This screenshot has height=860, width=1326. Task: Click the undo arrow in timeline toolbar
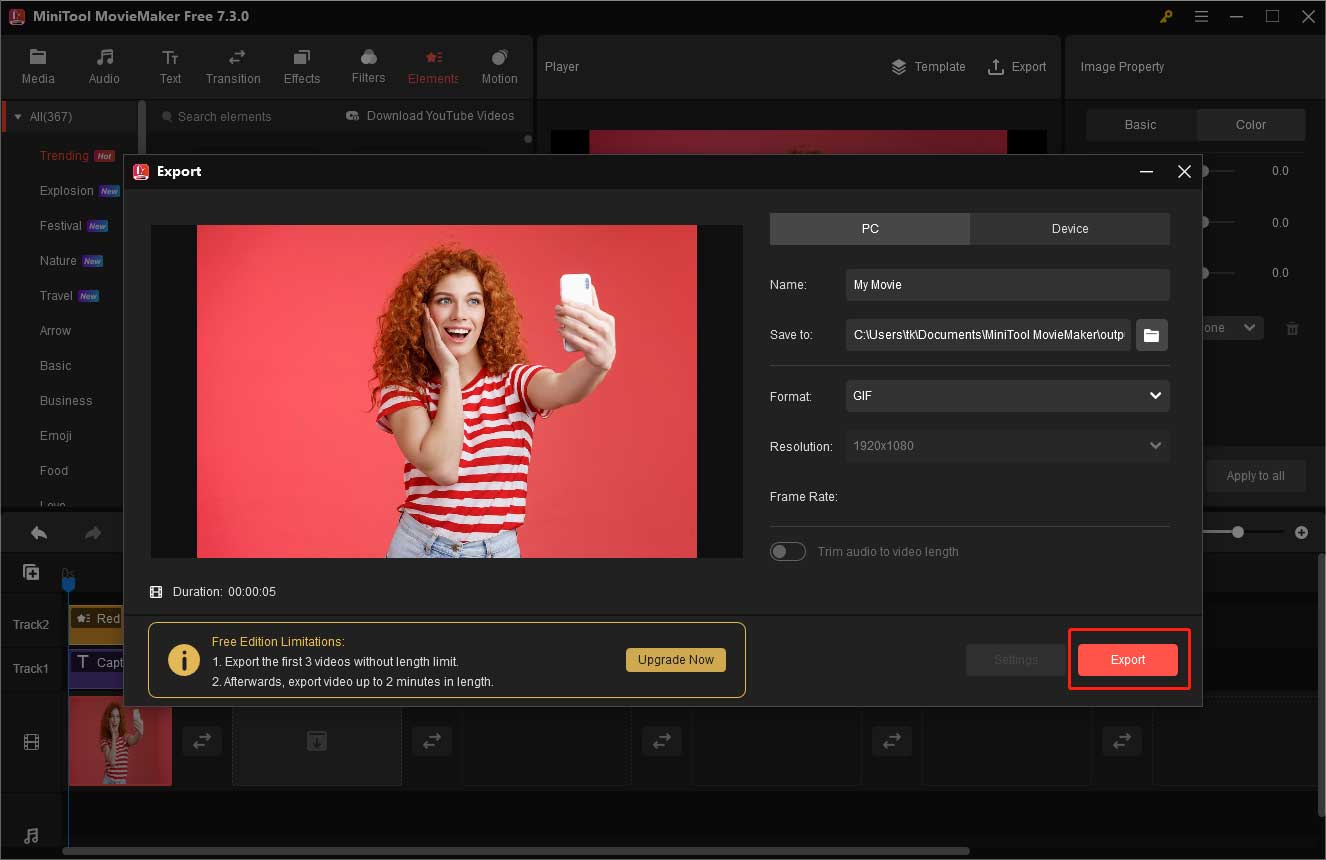(39, 533)
